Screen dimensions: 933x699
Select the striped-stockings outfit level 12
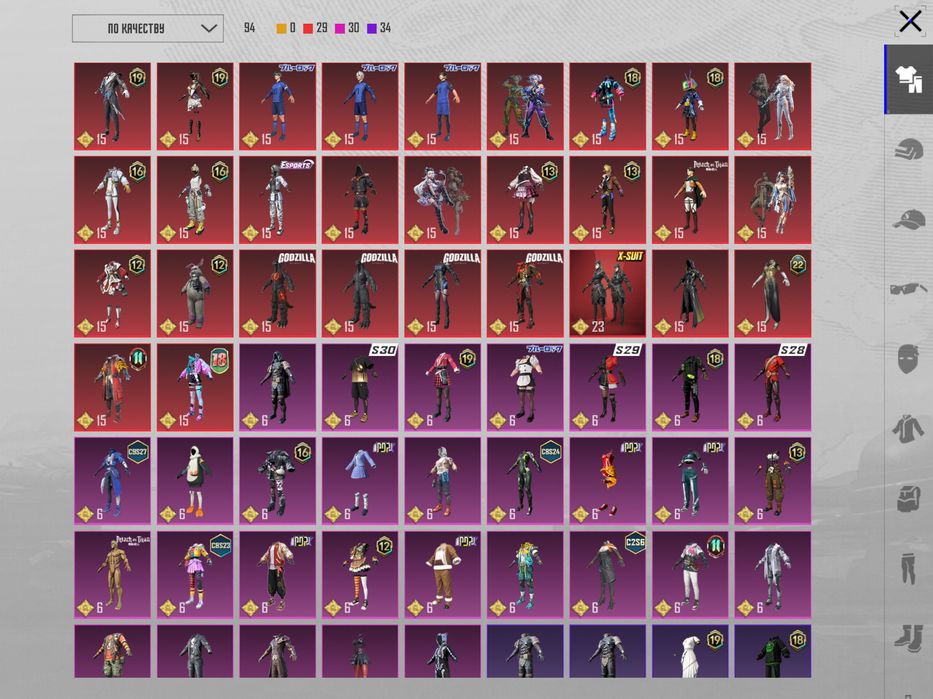pyautogui.click(x=360, y=574)
